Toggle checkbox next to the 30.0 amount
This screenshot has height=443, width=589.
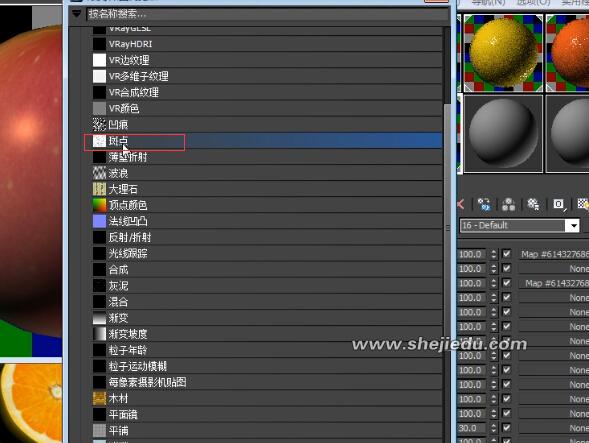(x=506, y=428)
